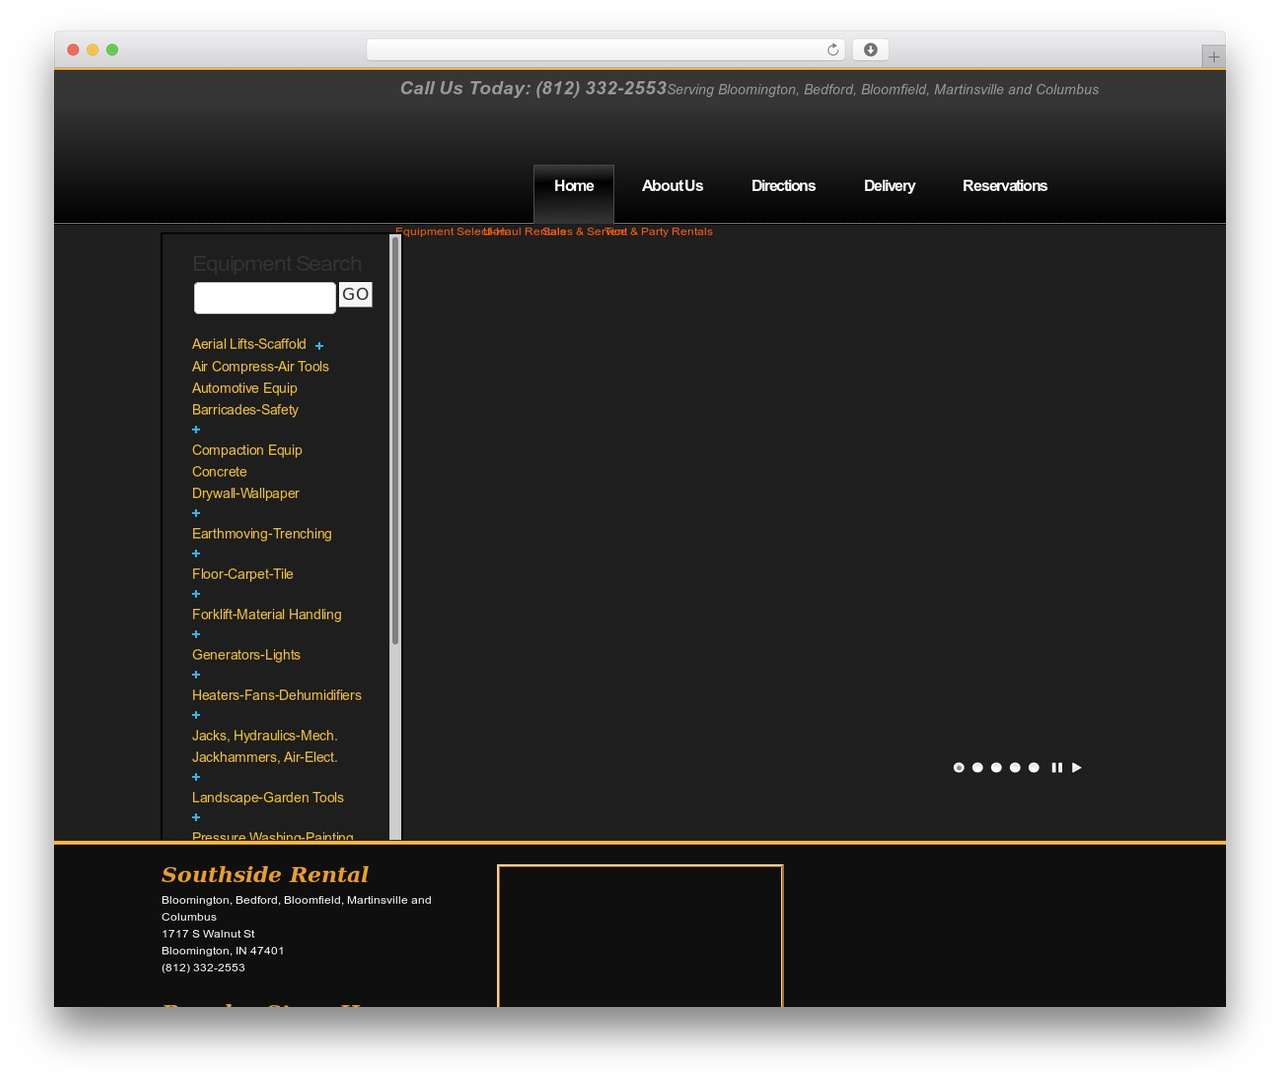Click the Southside Rental footer heading
This screenshot has height=1084, width=1280.
coord(265,875)
